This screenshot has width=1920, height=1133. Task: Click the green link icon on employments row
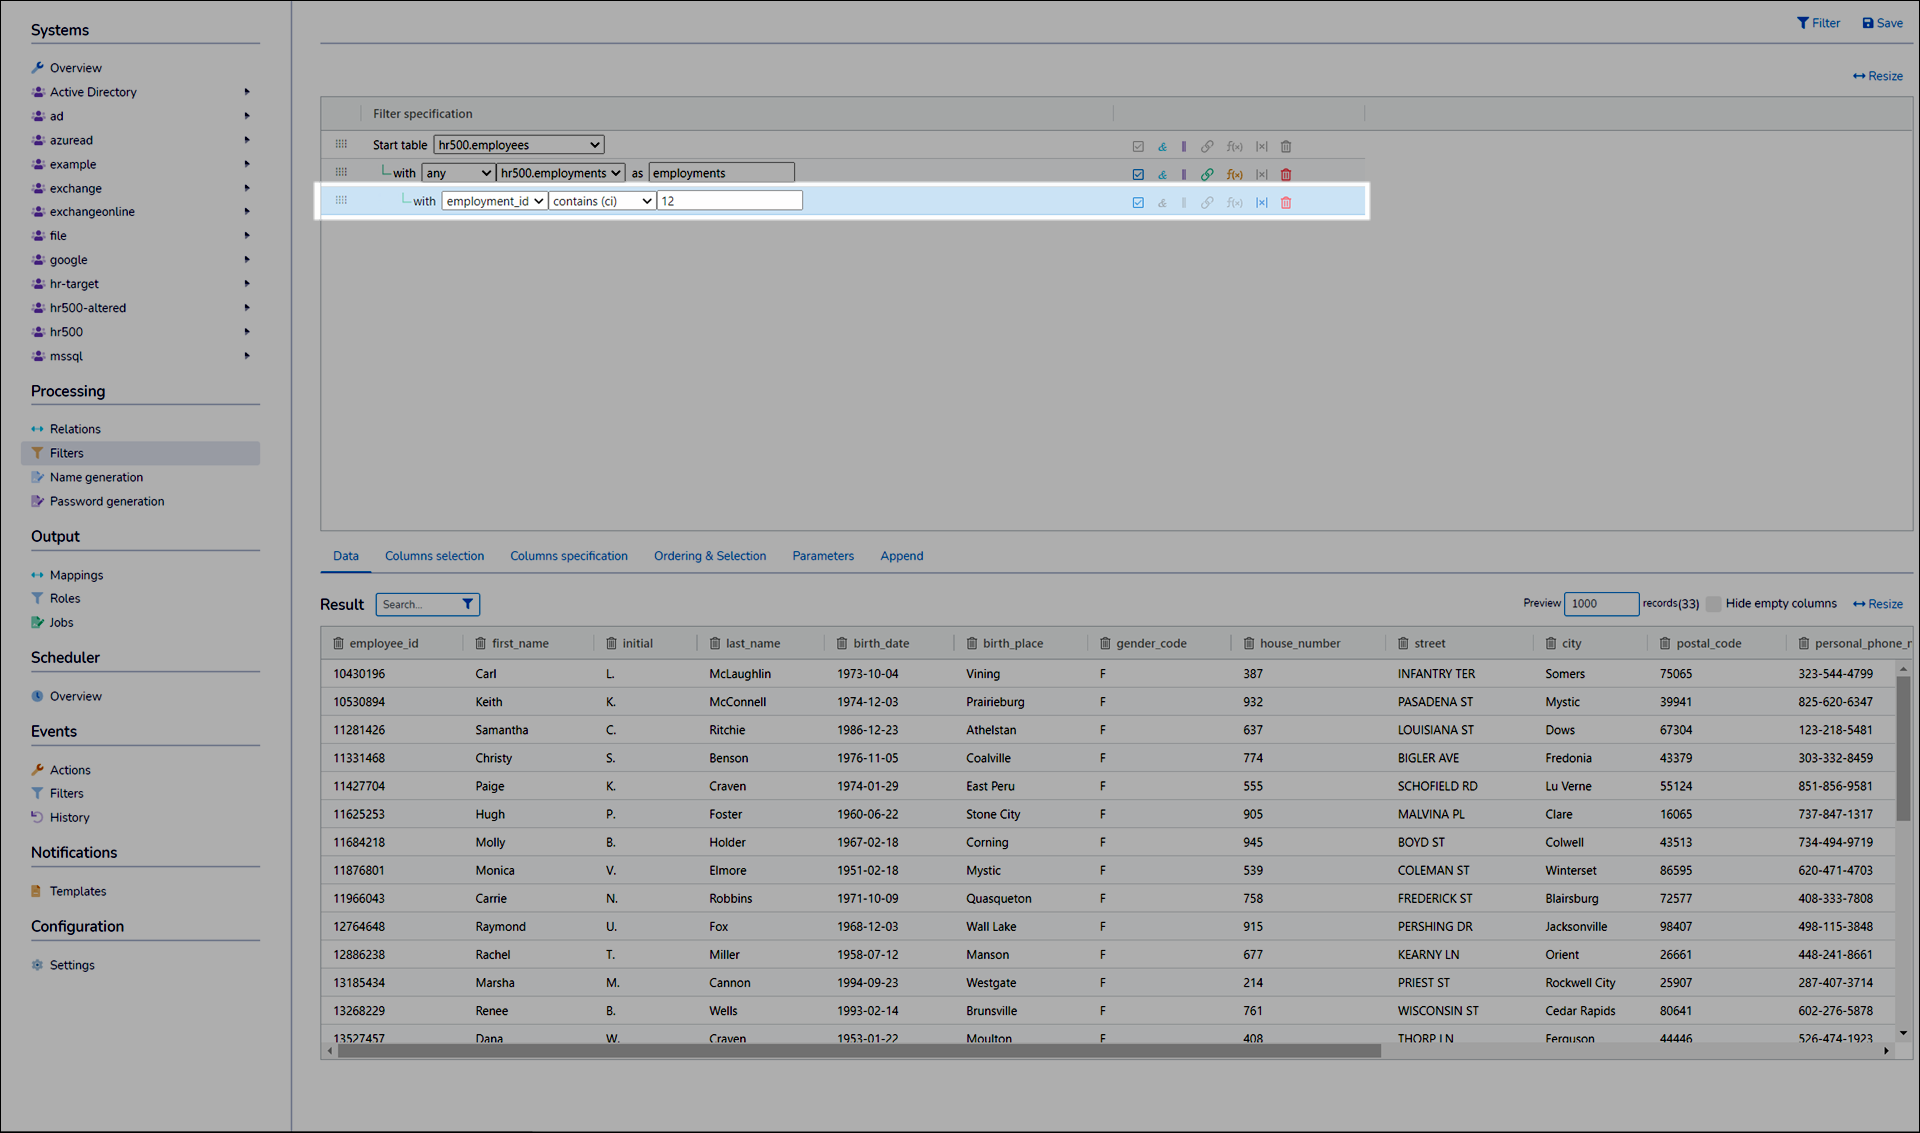pos(1207,174)
